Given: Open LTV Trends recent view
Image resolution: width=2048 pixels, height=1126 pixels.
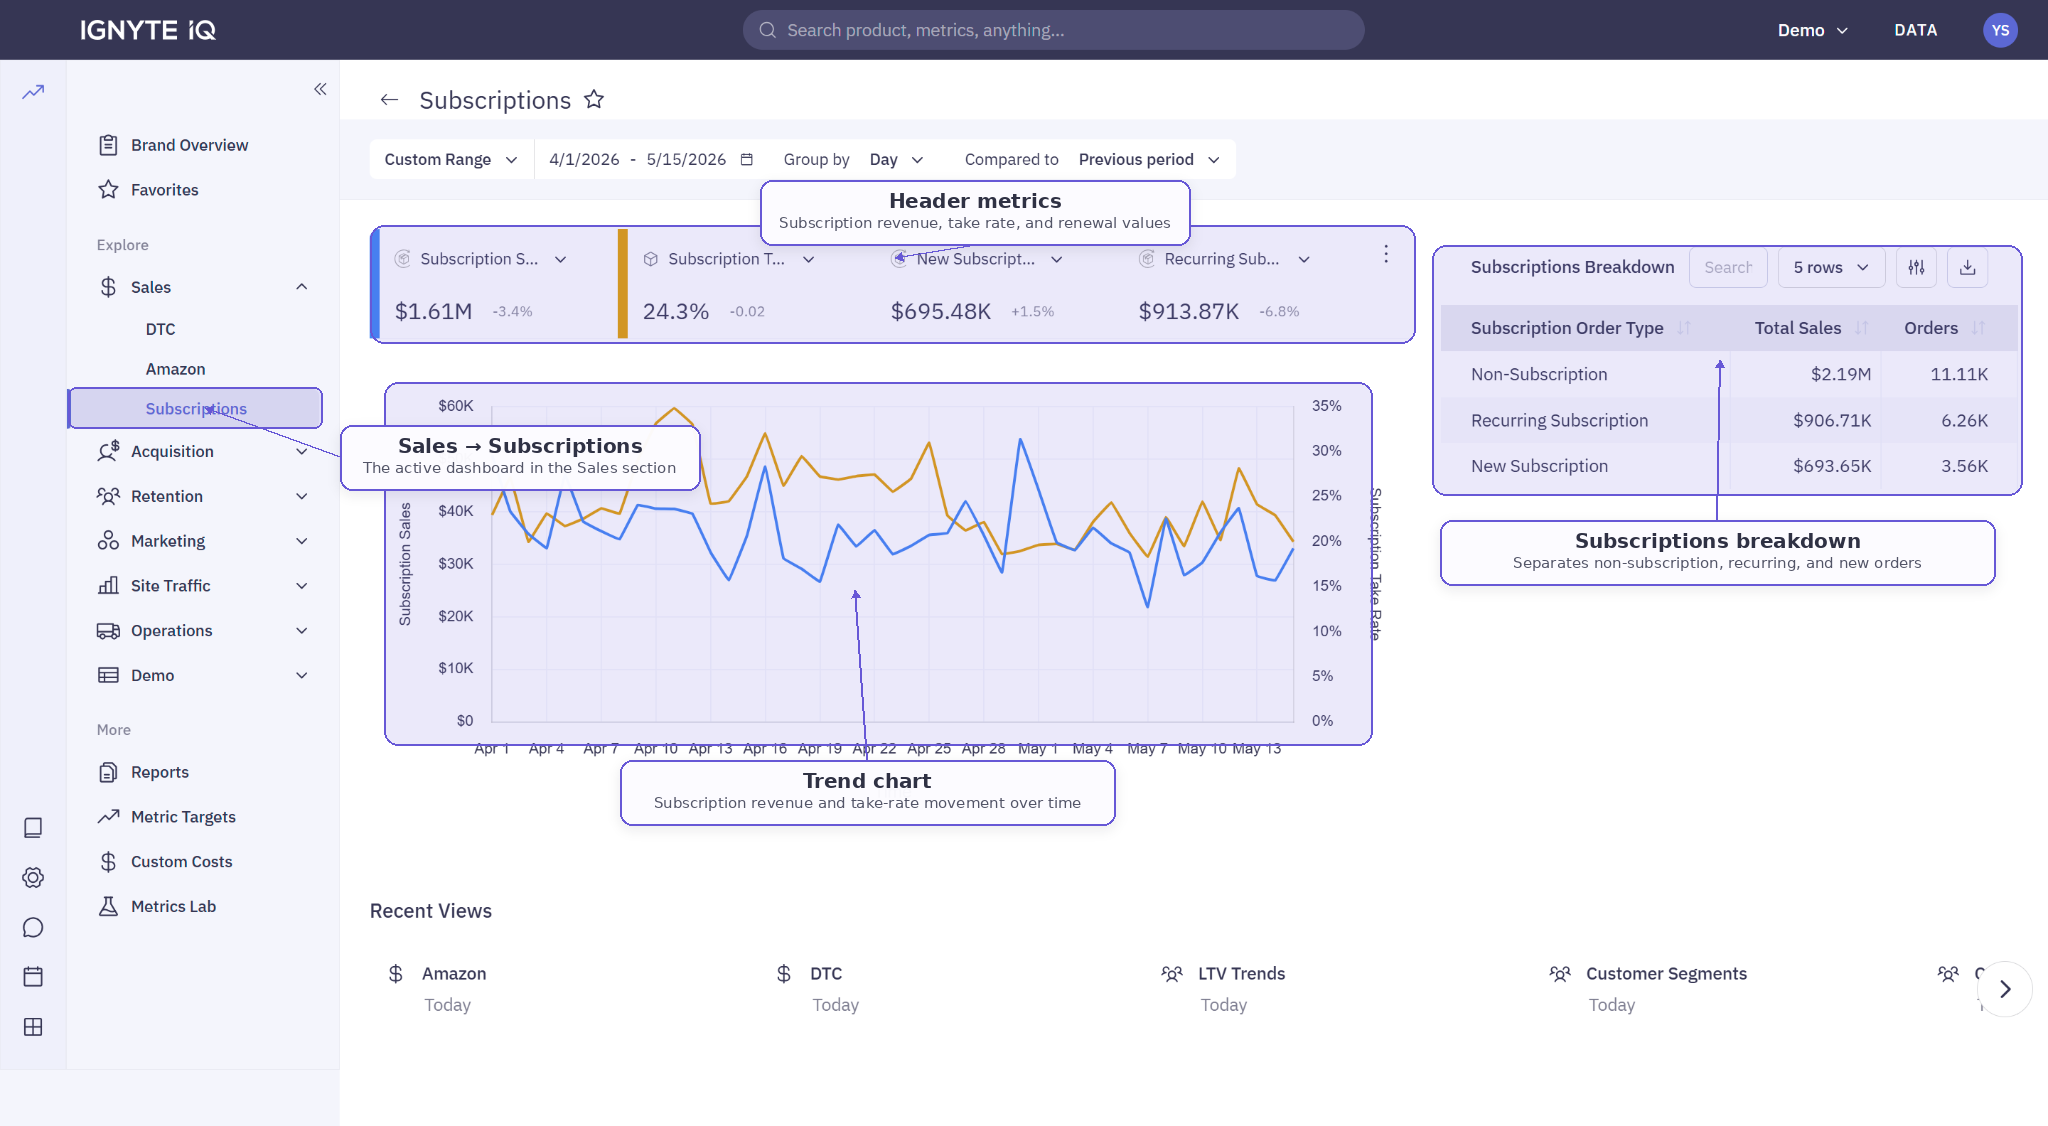Looking at the screenshot, I should coord(1224,988).
